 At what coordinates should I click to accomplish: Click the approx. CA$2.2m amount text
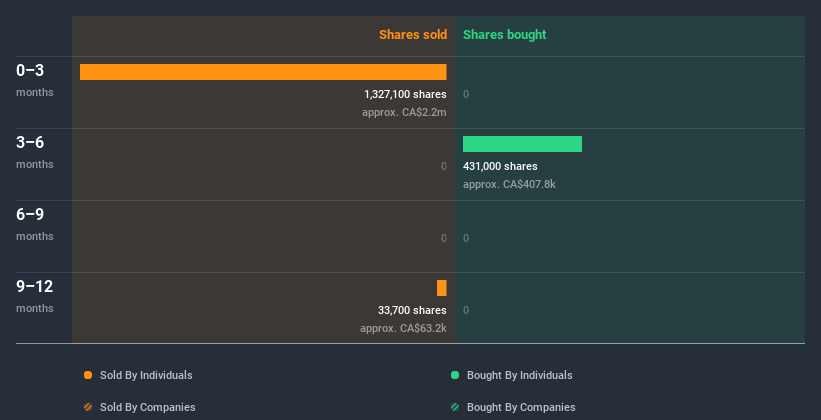coord(404,112)
